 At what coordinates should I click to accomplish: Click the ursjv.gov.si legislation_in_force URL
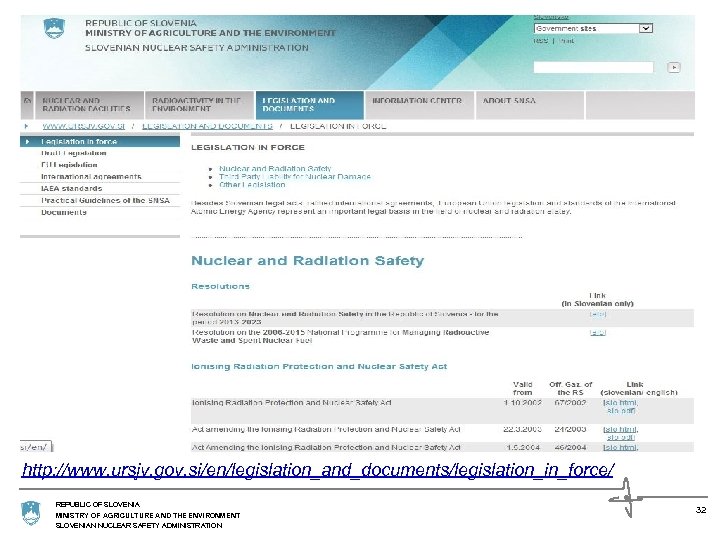(317, 470)
